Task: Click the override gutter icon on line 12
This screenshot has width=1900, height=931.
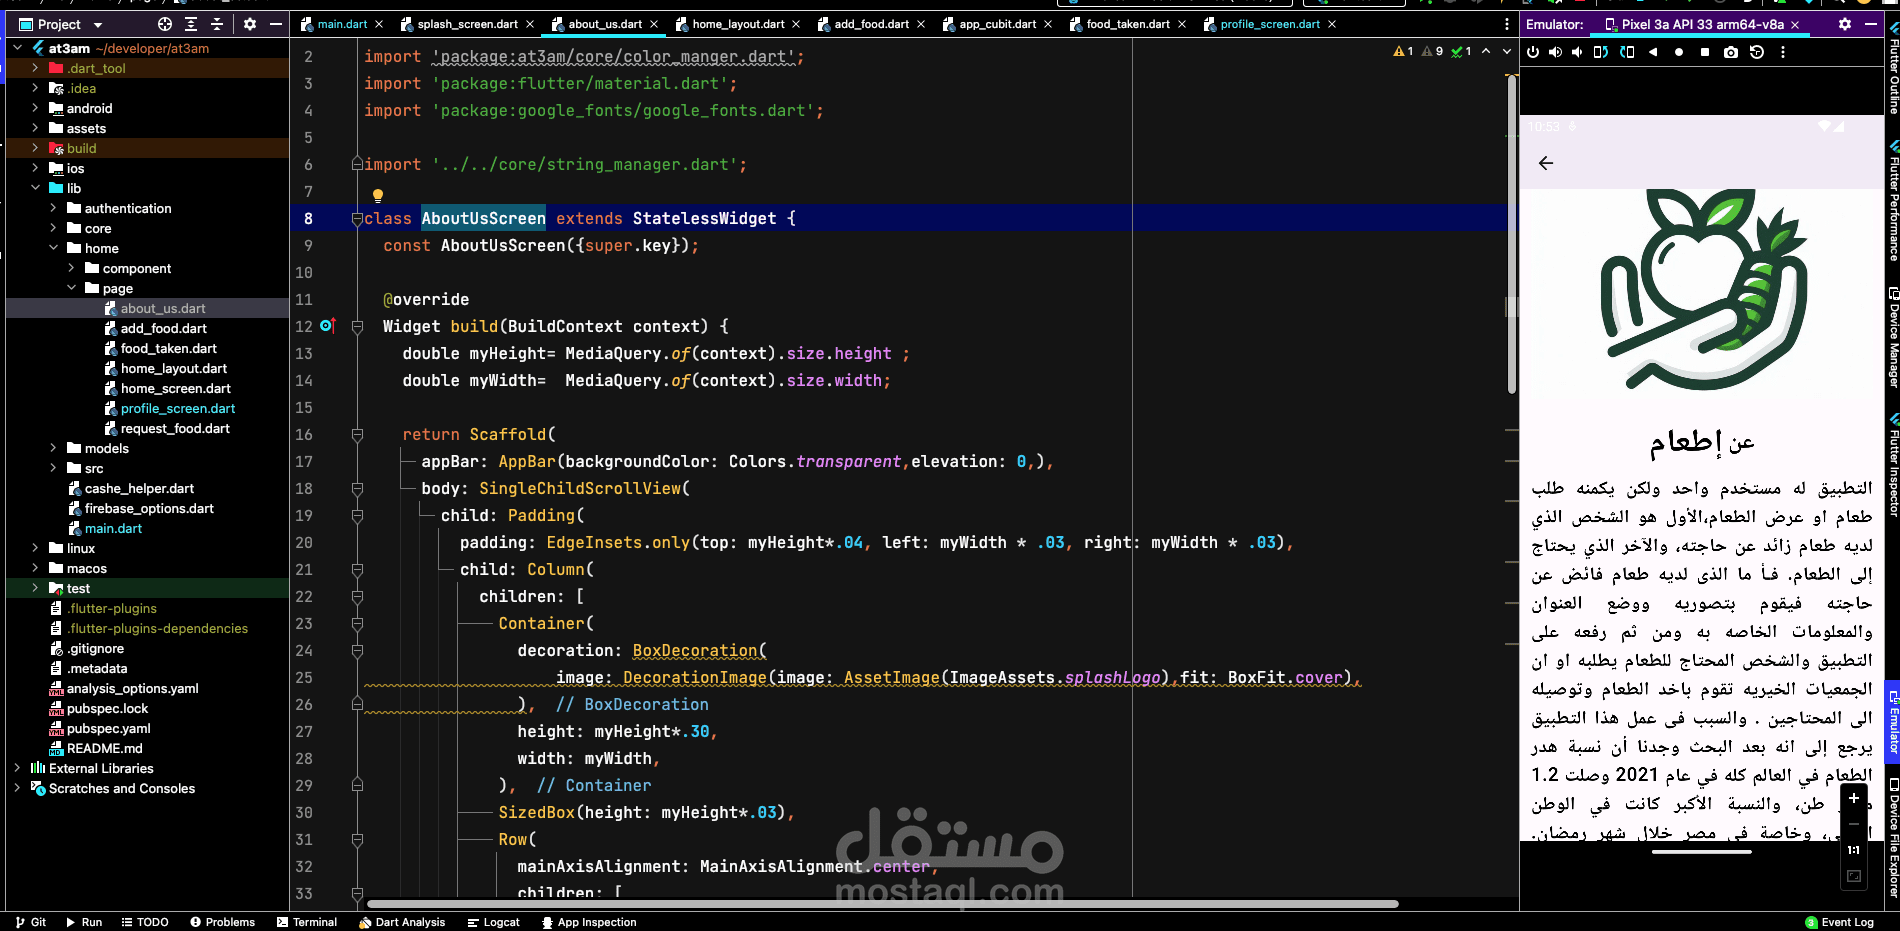Action: click(x=328, y=326)
